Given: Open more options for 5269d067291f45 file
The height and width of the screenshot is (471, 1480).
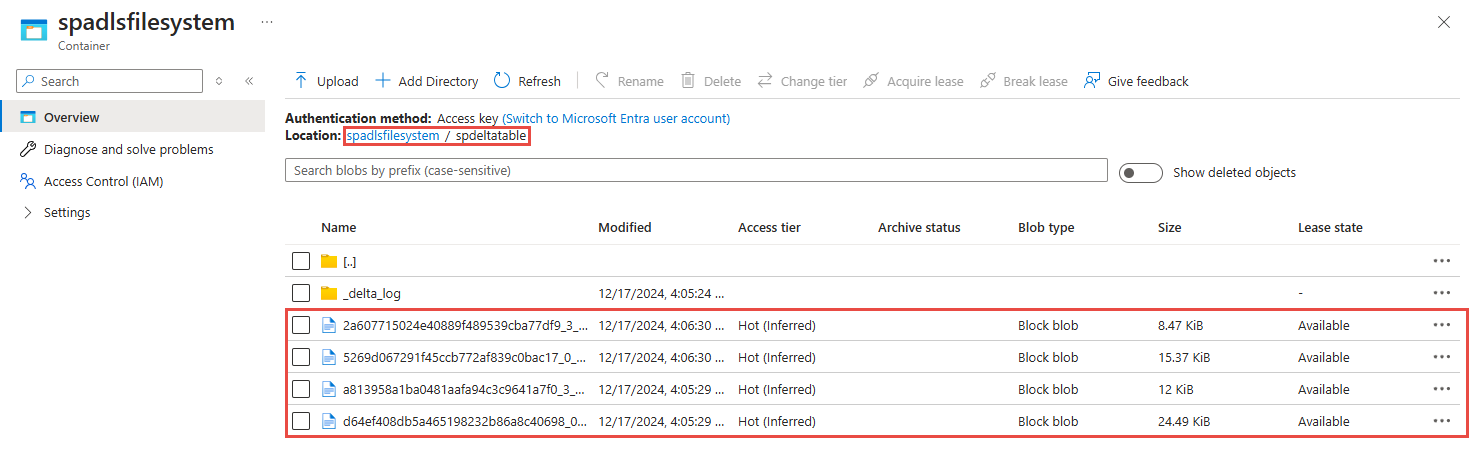Looking at the screenshot, I should pyautogui.click(x=1441, y=357).
